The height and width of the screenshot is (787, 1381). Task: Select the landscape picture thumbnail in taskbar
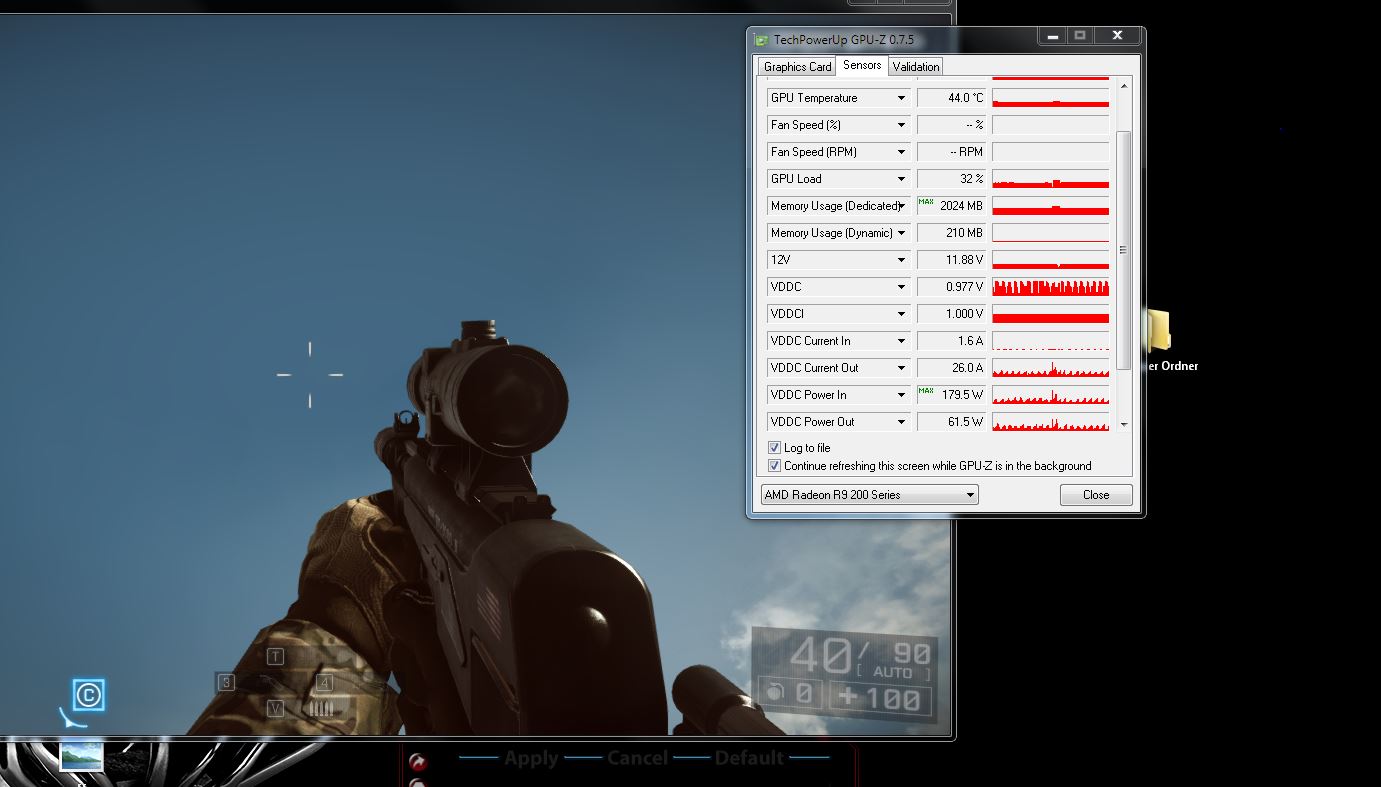point(82,755)
